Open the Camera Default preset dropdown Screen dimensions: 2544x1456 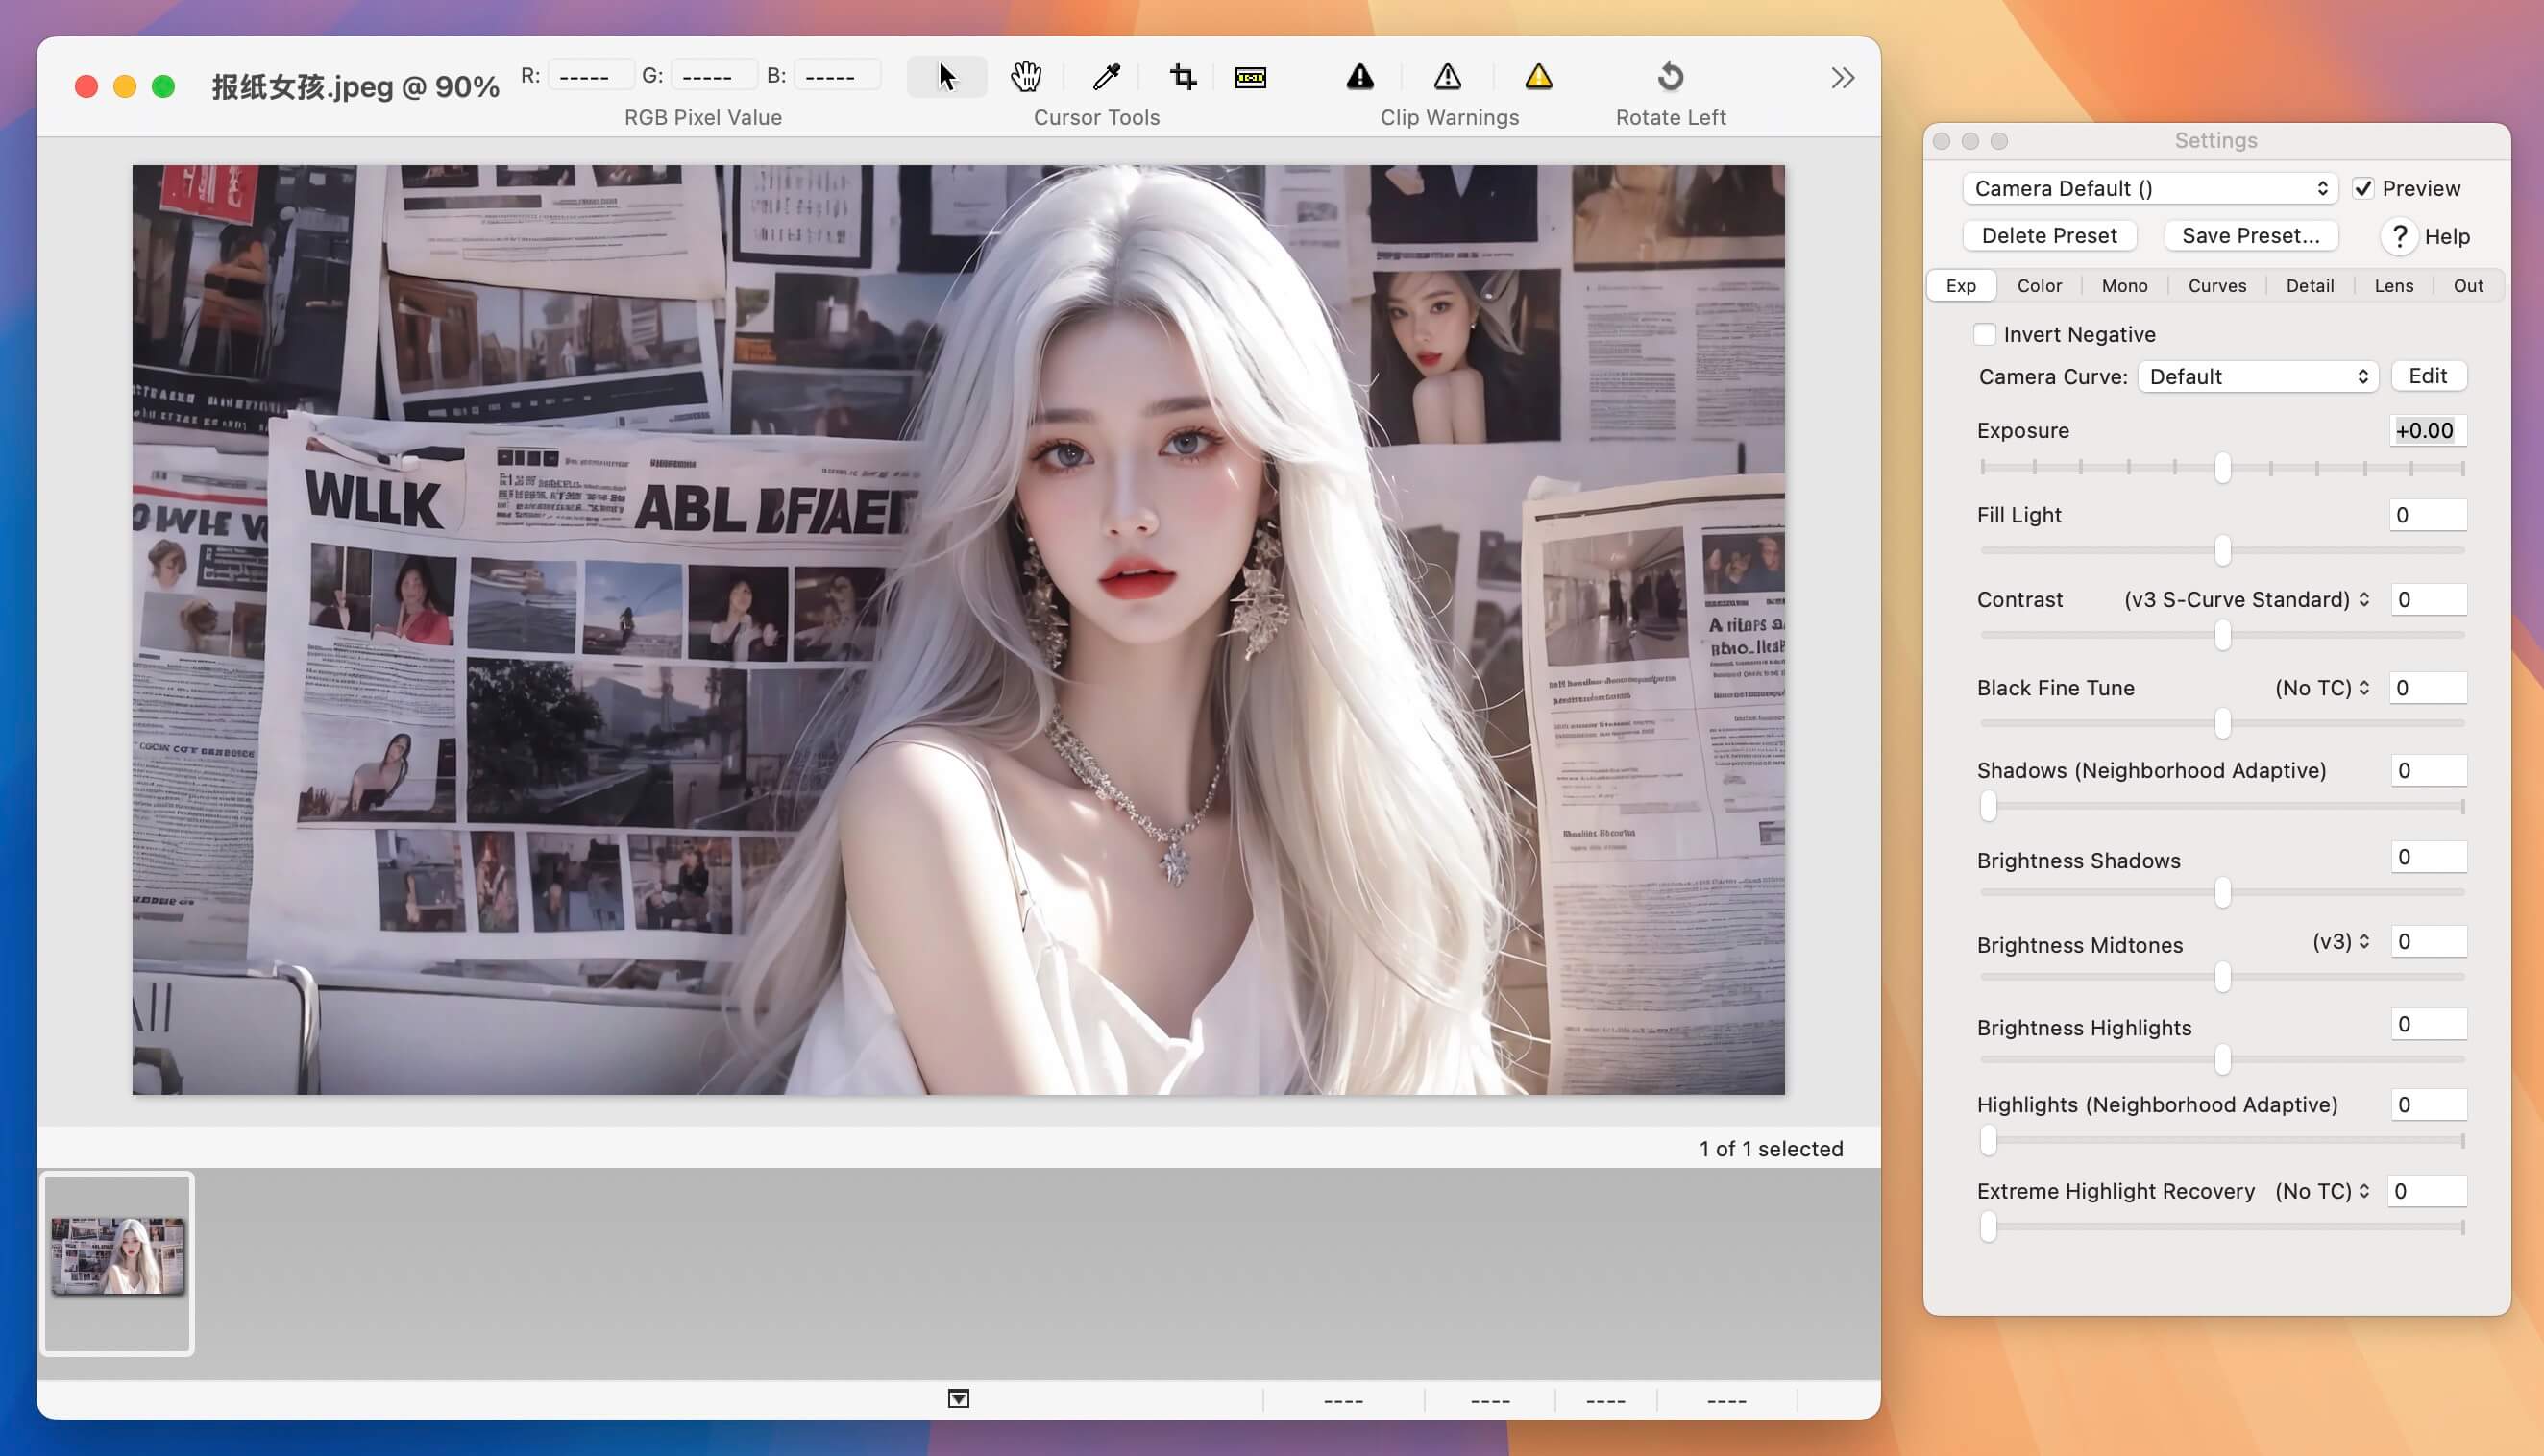click(2147, 188)
